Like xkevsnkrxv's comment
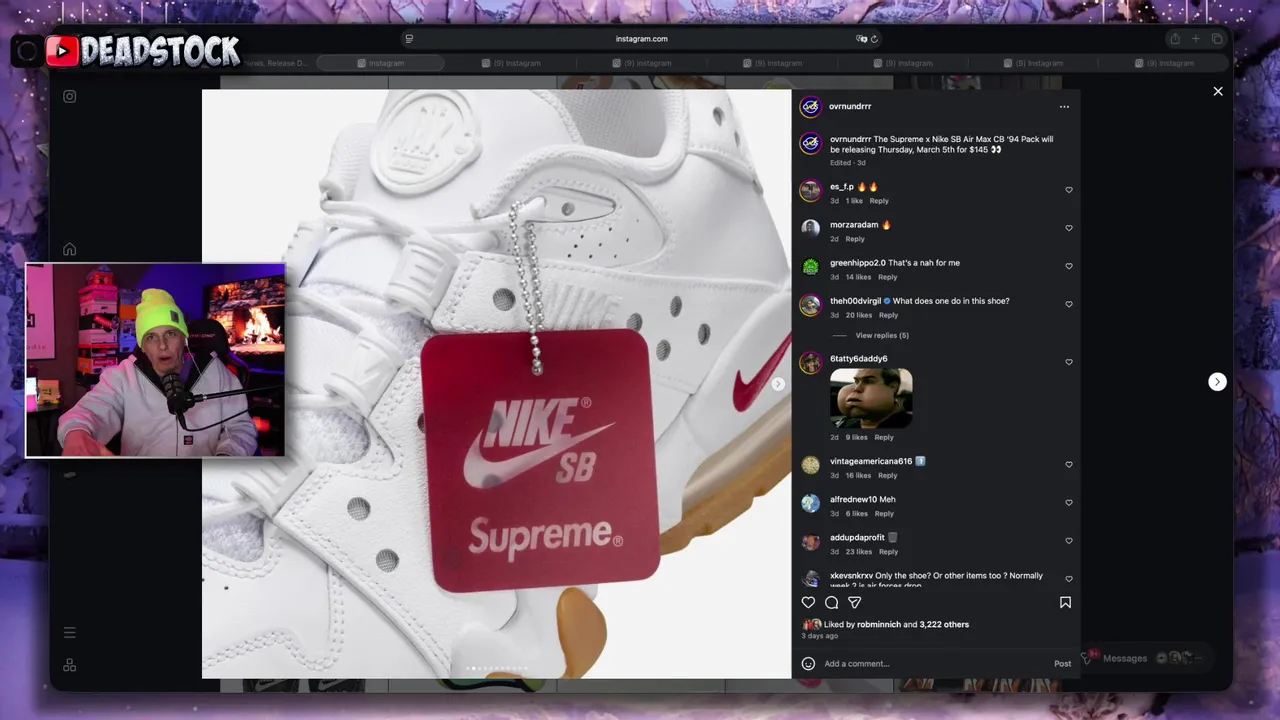This screenshot has width=1280, height=720. pyautogui.click(x=1068, y=579)
